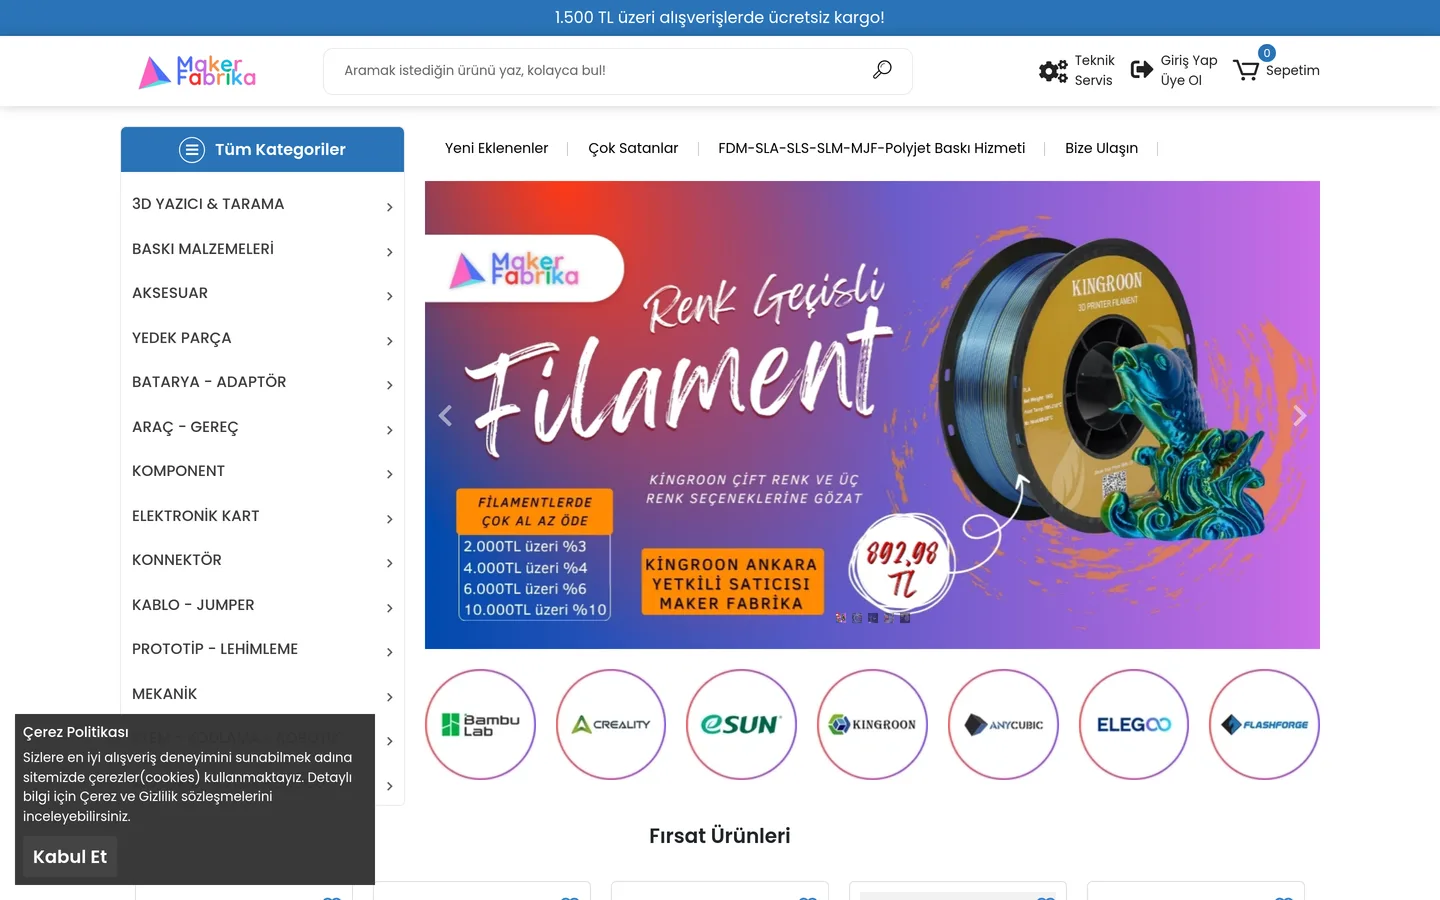Screen dimensions: 1440x900
Task: Click the search magnifier icon
Action: [882, 70]
